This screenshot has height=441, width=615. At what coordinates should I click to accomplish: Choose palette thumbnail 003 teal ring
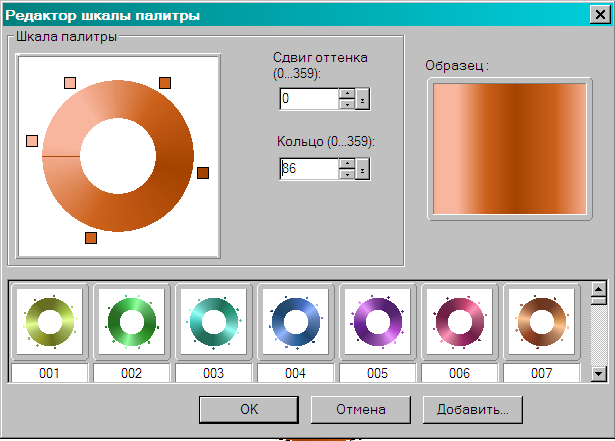pos(213,322)
